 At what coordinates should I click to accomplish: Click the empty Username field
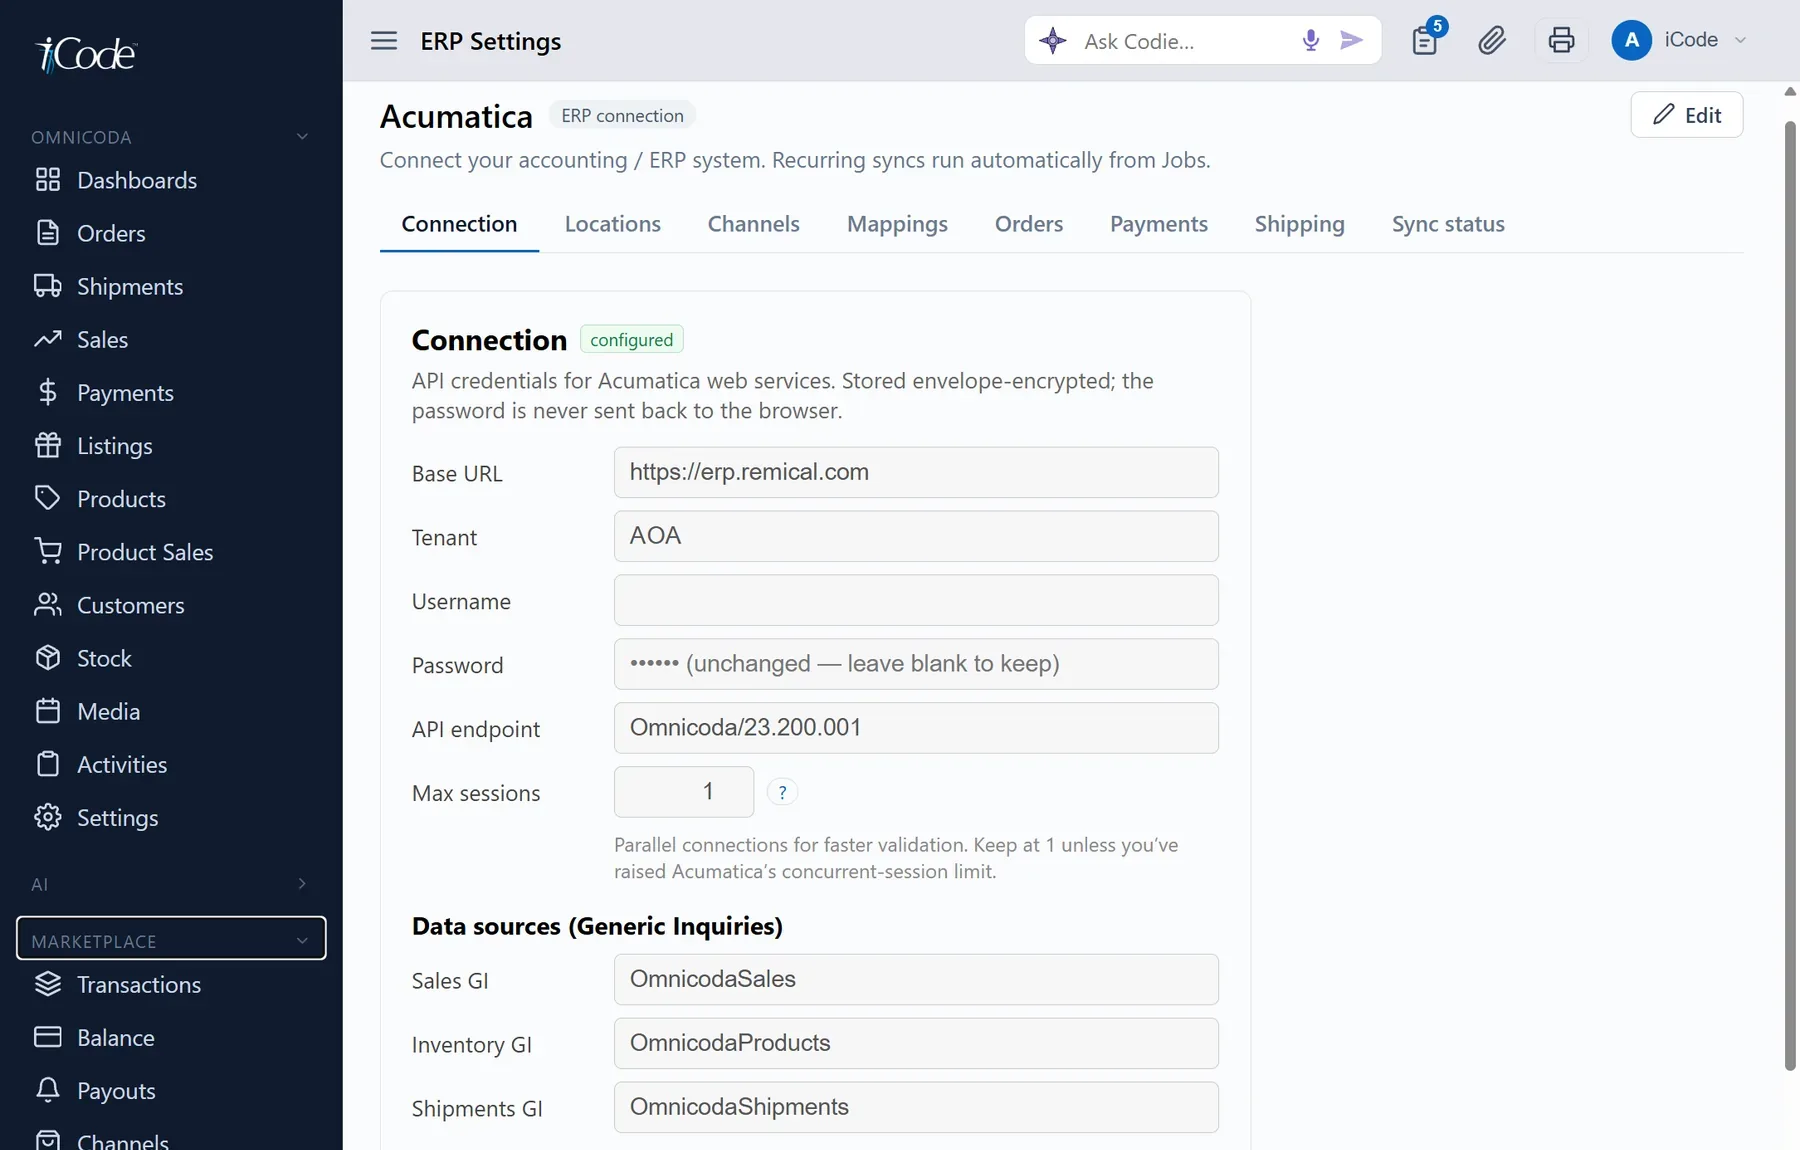pos(916,600)
